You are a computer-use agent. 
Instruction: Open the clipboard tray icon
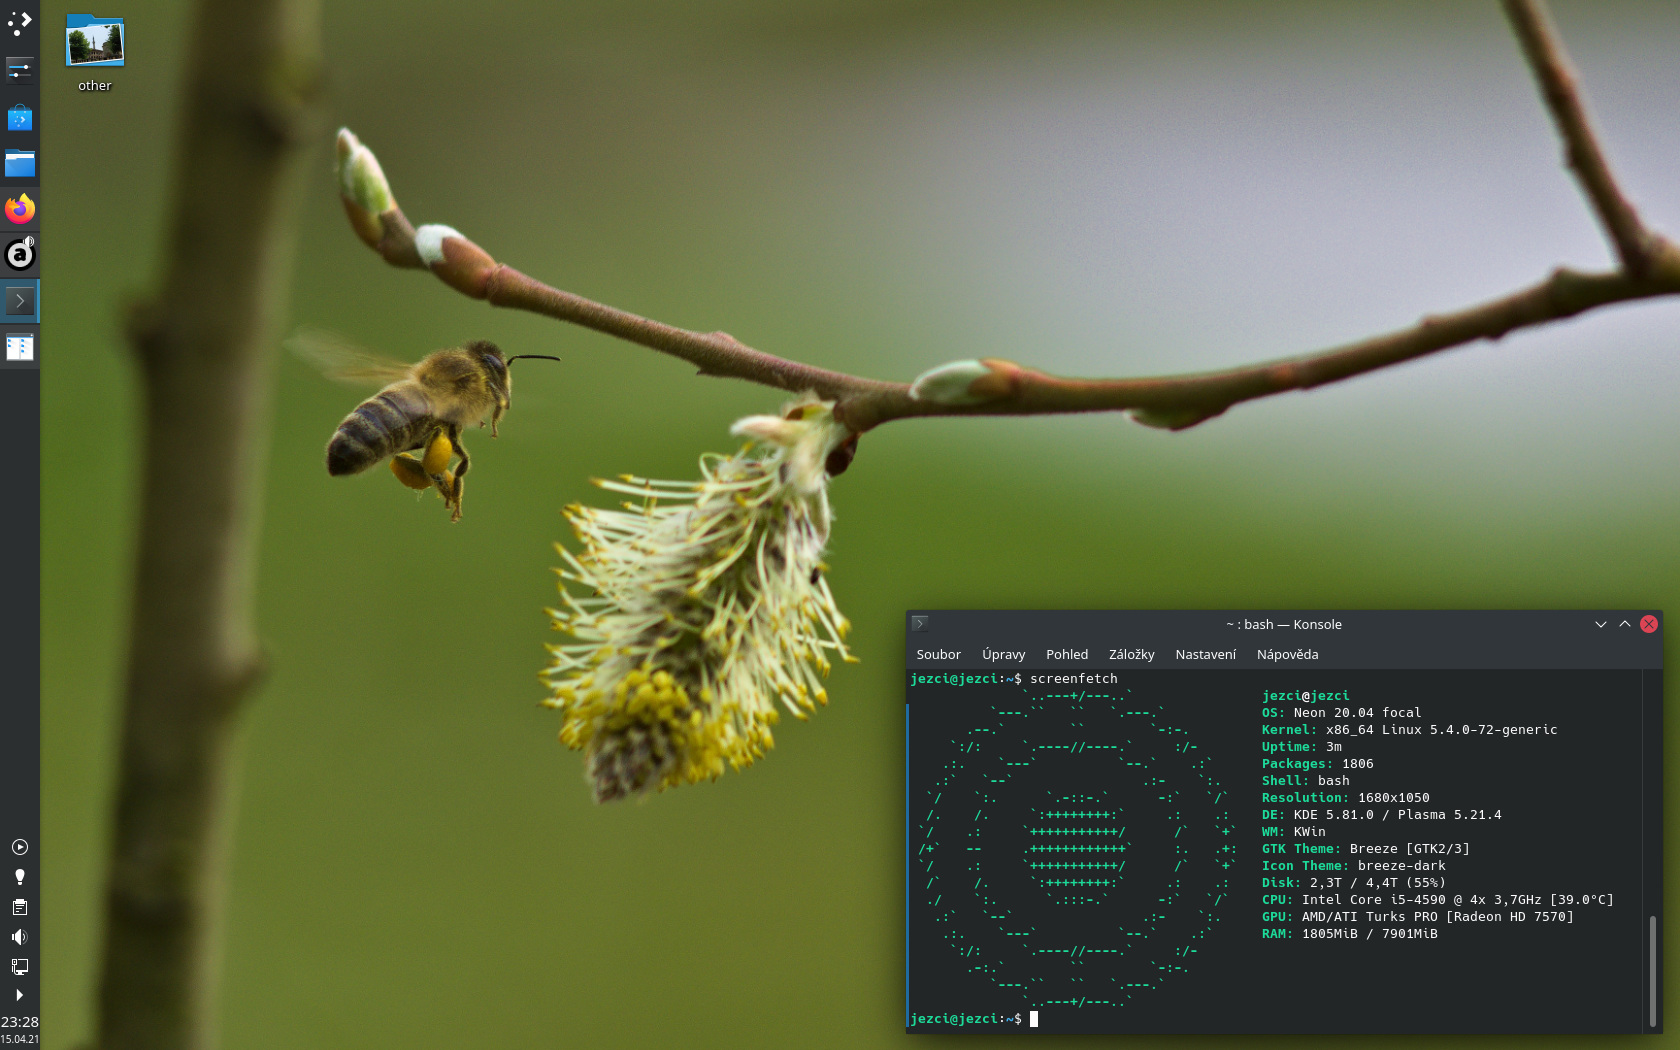pyautogui.click(x=20, y=907)
